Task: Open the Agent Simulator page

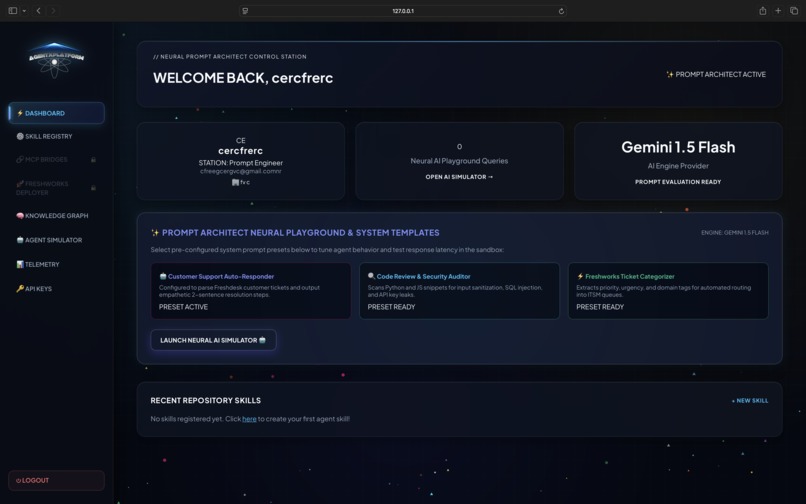Action: [57, 240]
